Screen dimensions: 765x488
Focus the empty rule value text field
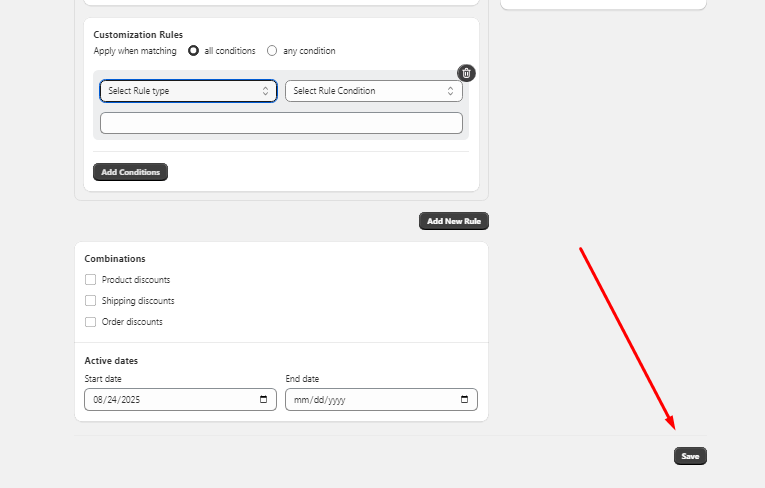point(282,123)
